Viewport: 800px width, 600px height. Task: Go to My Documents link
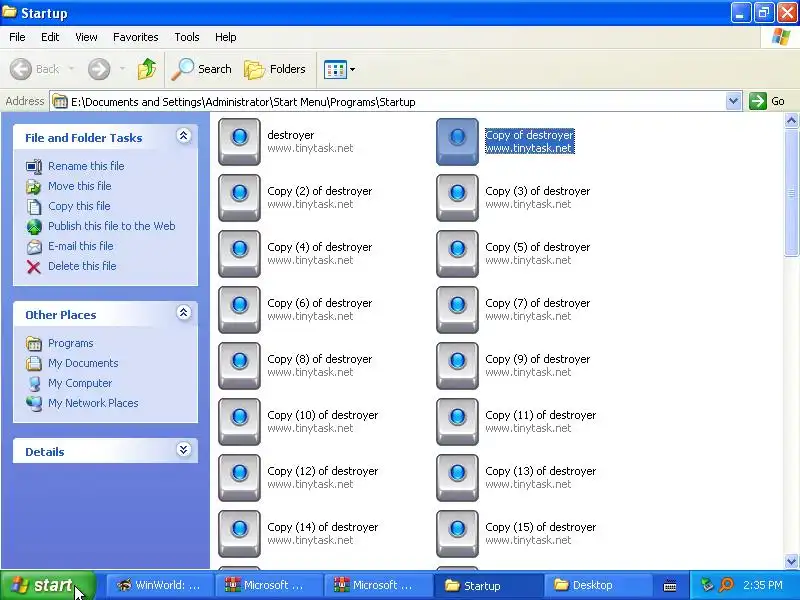[x=83, y=363]
